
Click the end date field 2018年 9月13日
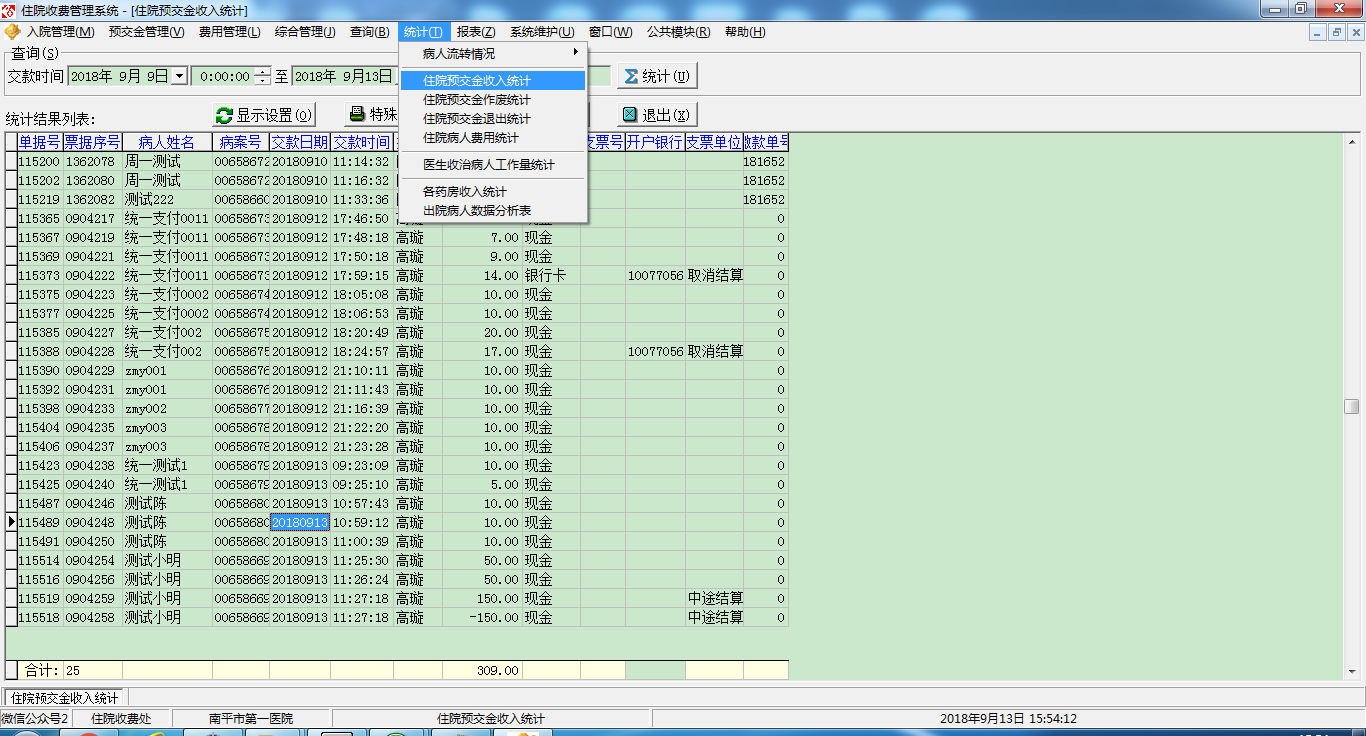coord(344,76)
